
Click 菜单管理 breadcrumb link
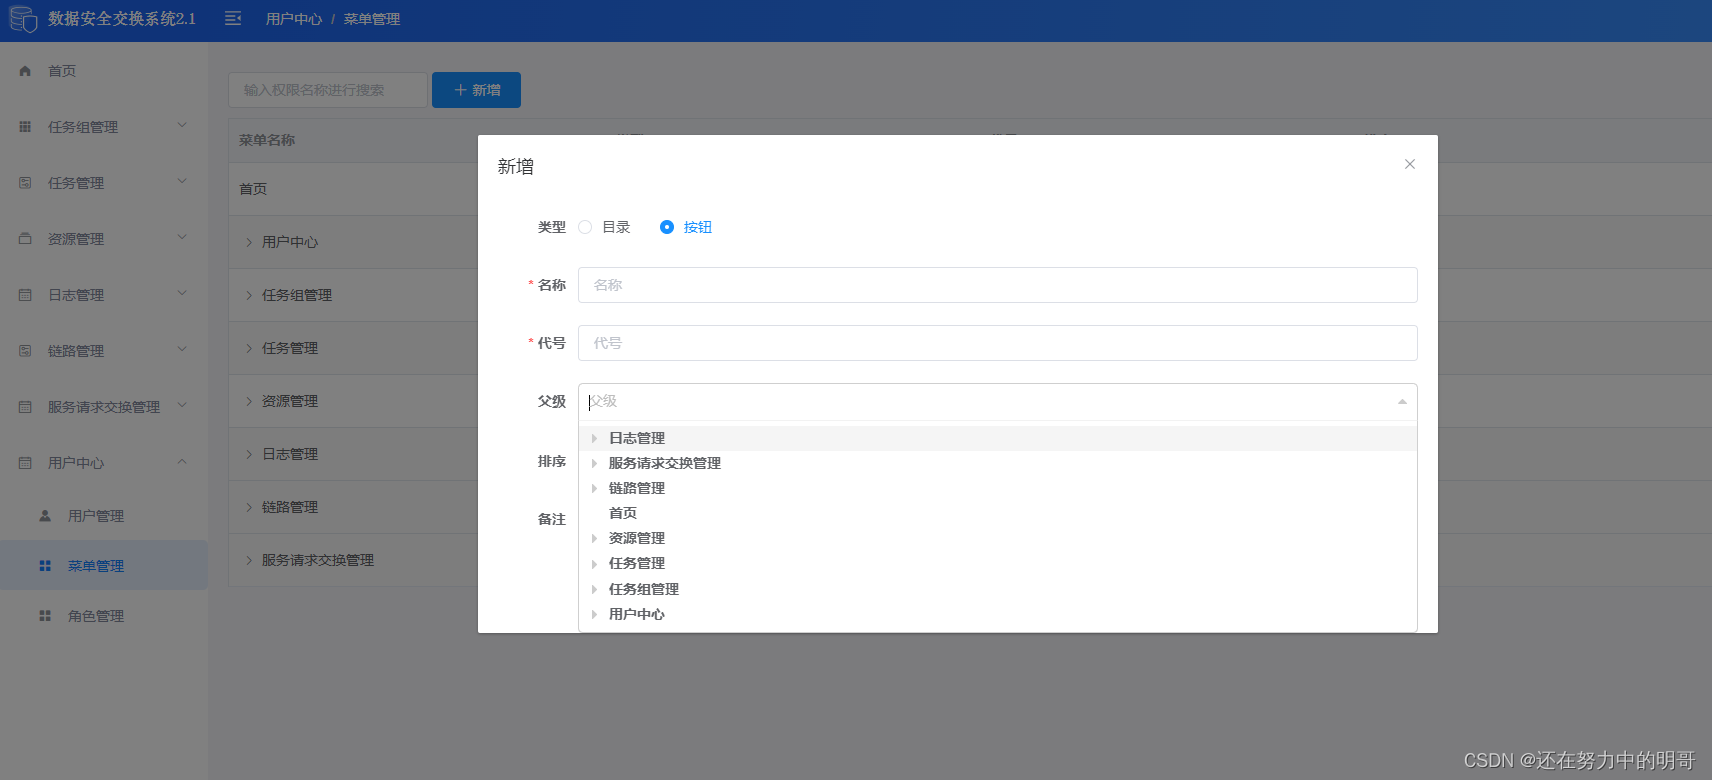tap(372, 19)
